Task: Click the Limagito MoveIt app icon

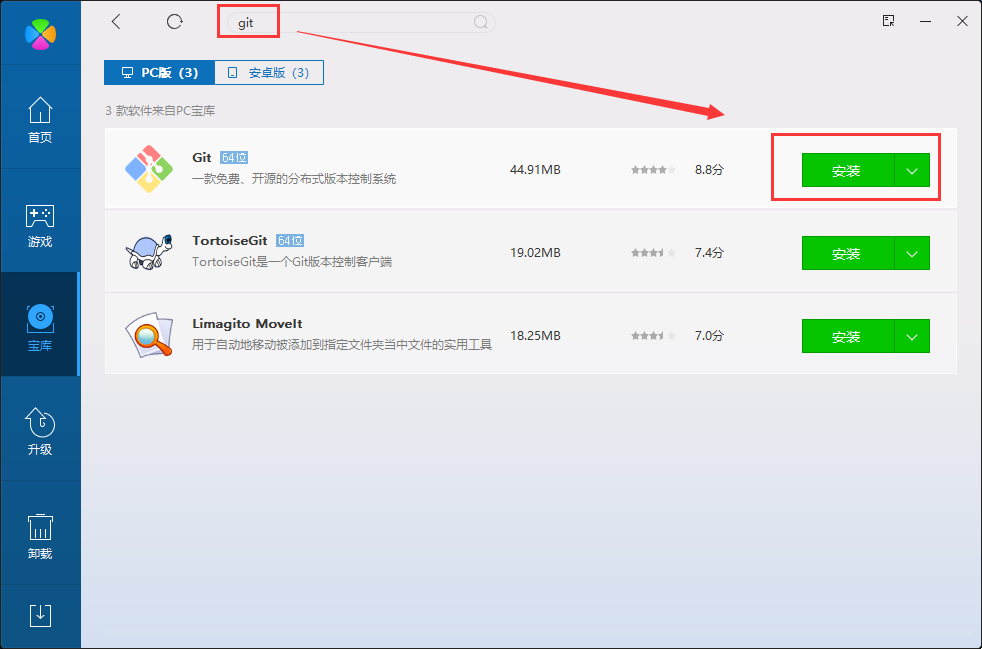Action: click(x=149, y=335)
